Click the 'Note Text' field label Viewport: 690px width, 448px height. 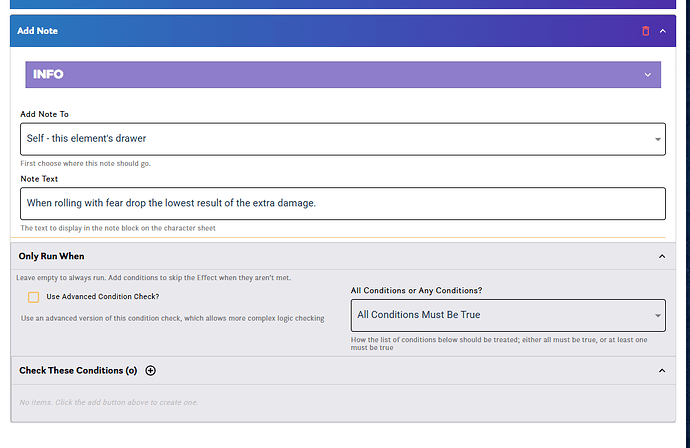[39, 179]
